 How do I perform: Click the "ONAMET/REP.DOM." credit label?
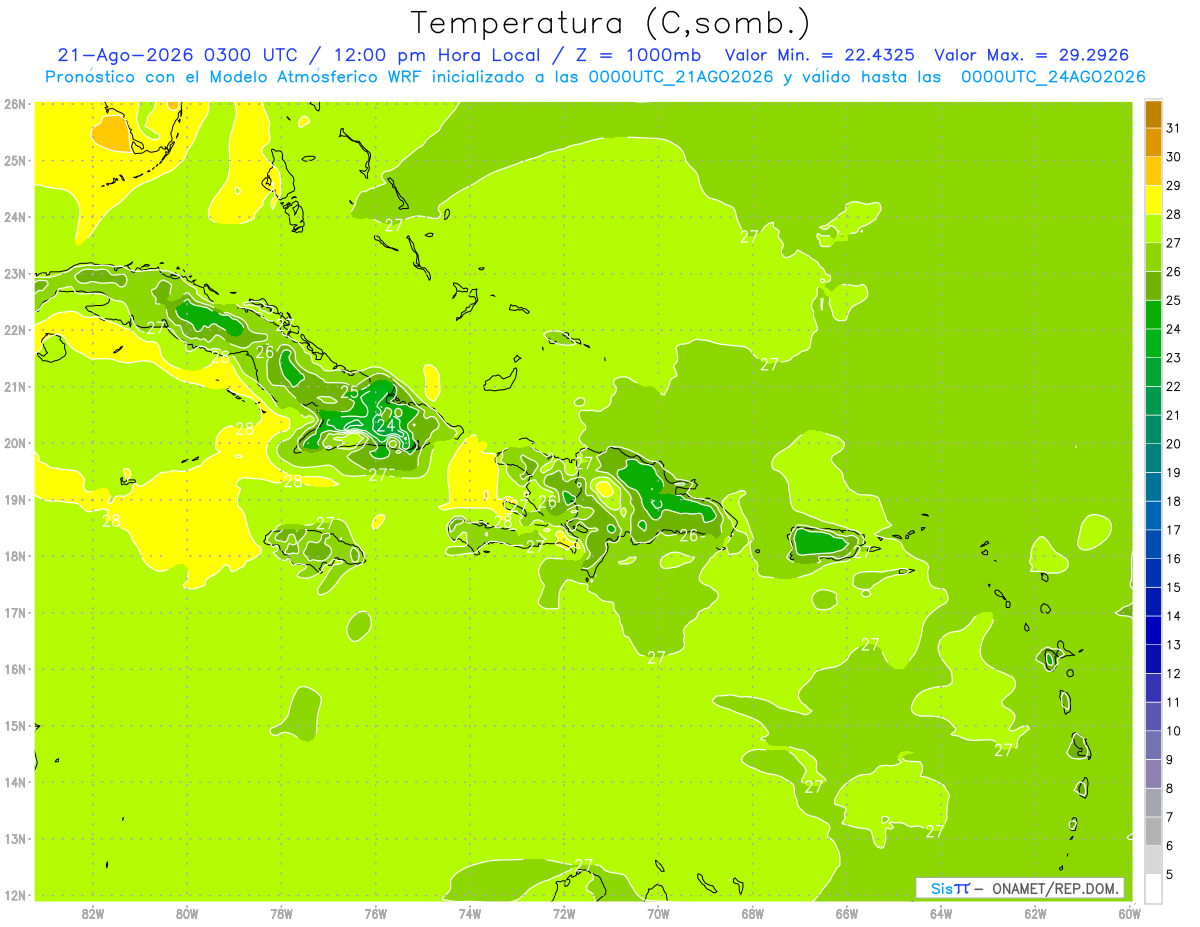click(1054, 888)
